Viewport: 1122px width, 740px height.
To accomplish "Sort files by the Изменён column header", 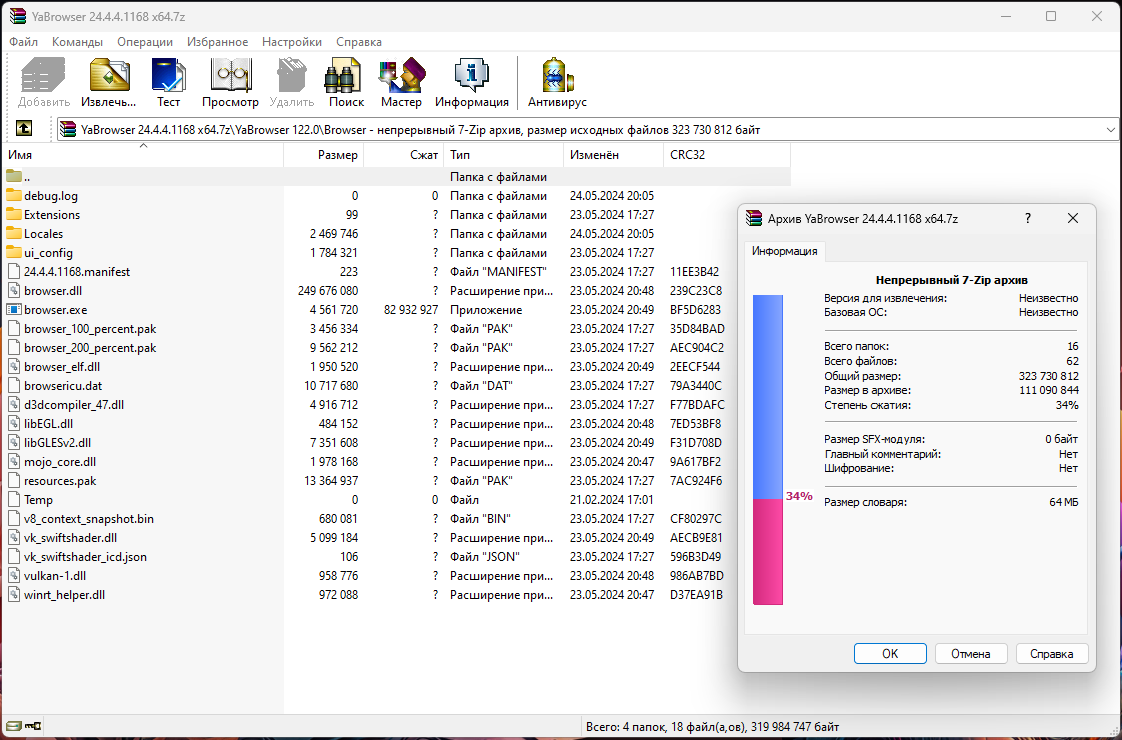I will (x=614, y=155).
